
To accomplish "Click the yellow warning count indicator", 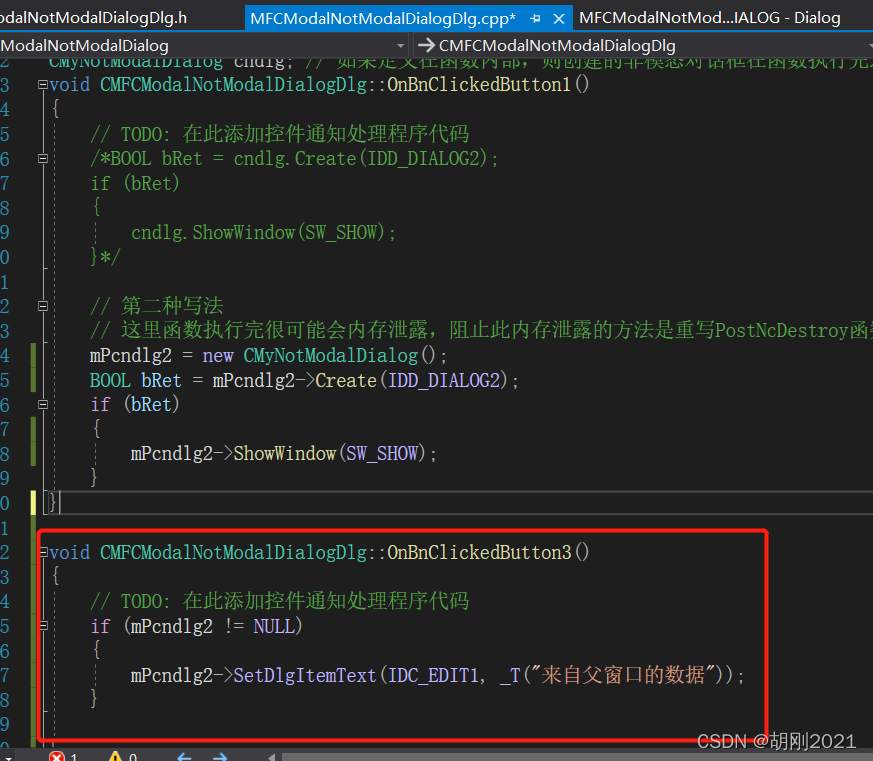I will coord(123,757).
